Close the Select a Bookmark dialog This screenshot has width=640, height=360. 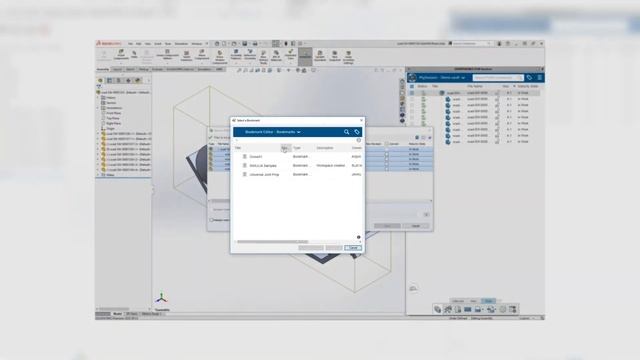[x=361, y=120]
